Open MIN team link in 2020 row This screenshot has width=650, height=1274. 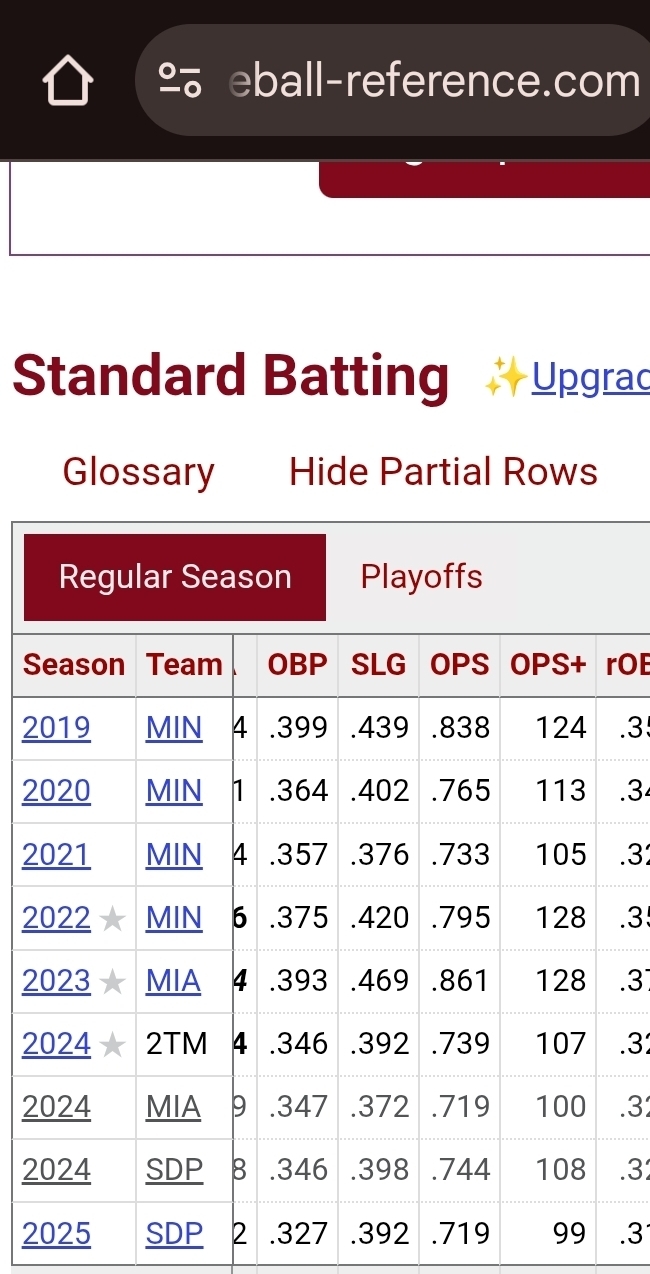(174, 791)
